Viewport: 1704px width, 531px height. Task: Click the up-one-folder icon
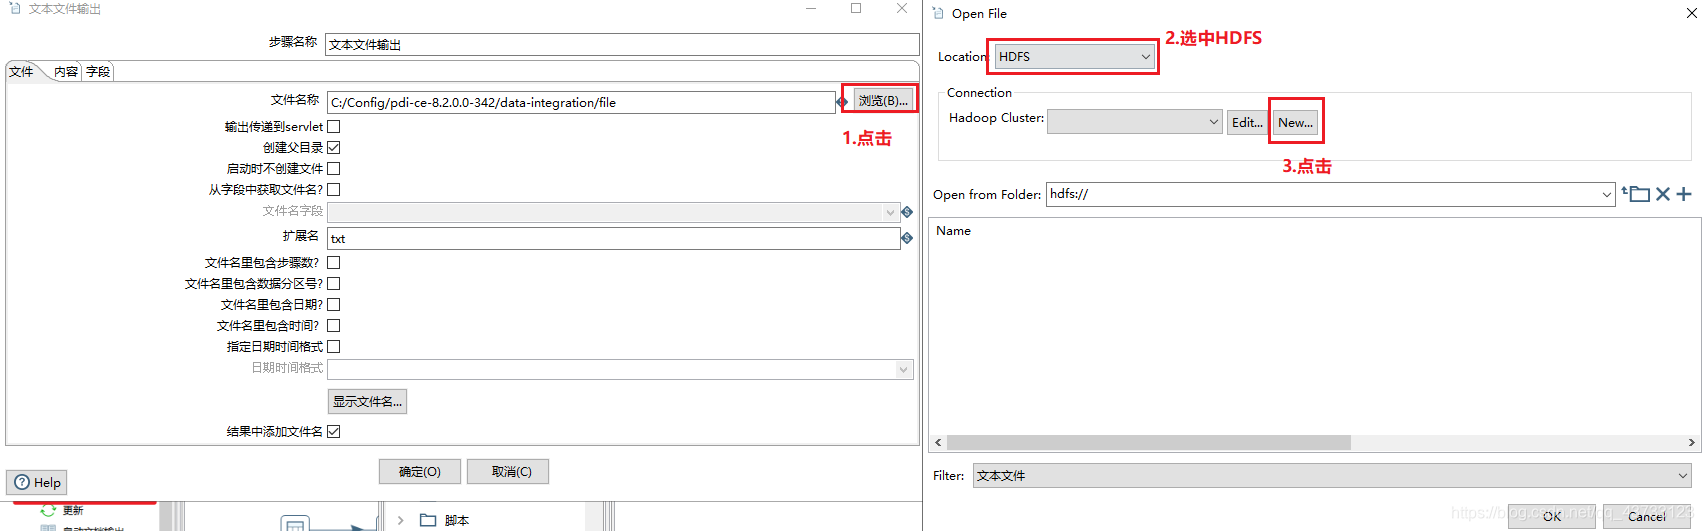point(1636,194)
